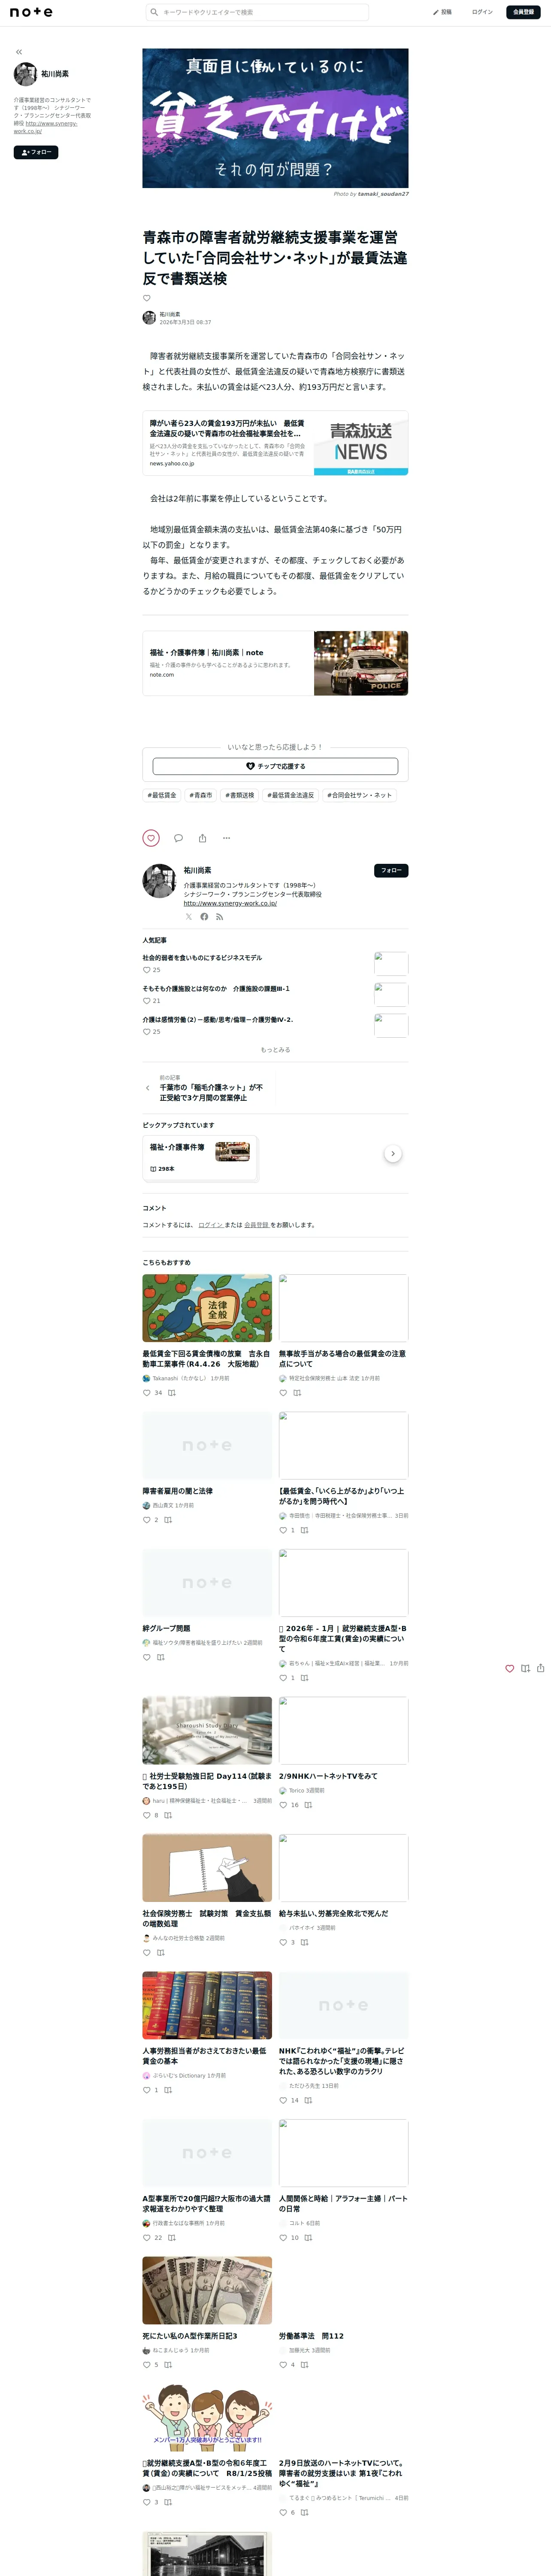Open the 会員登録 link in the comment section
The height and width of the screenshot is (2576, 551).
[x=256, y=1225]
